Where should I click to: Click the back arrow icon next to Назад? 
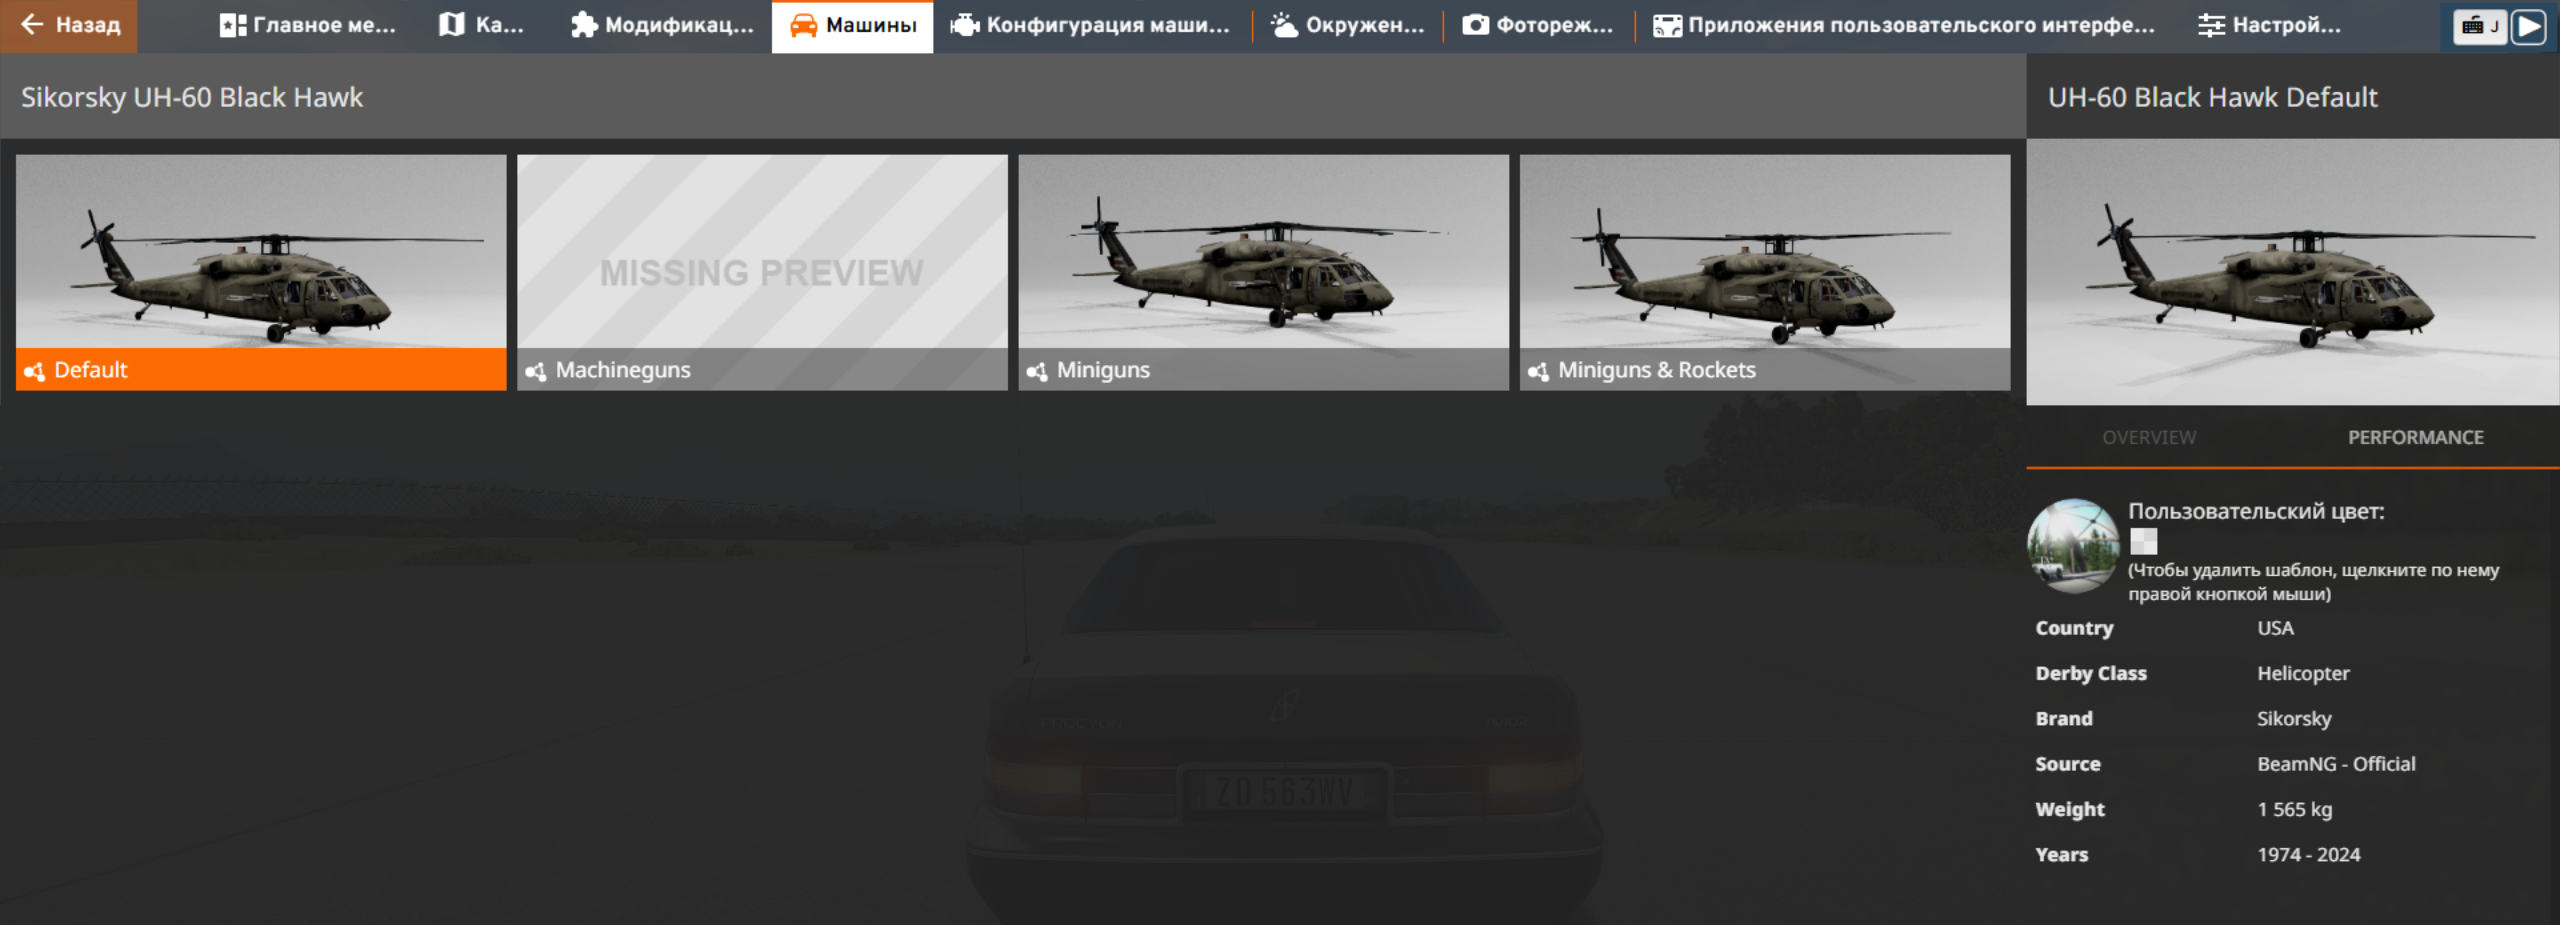[32, 24]
